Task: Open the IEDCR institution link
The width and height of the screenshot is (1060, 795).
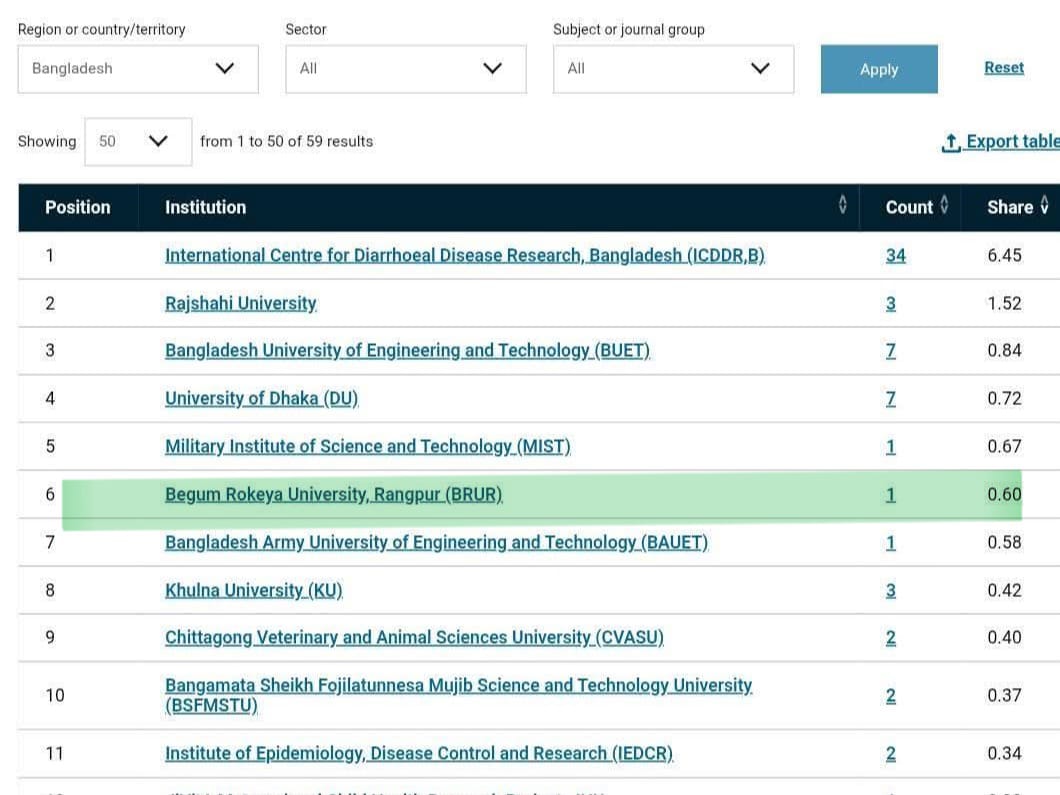Action: (419, 754)
